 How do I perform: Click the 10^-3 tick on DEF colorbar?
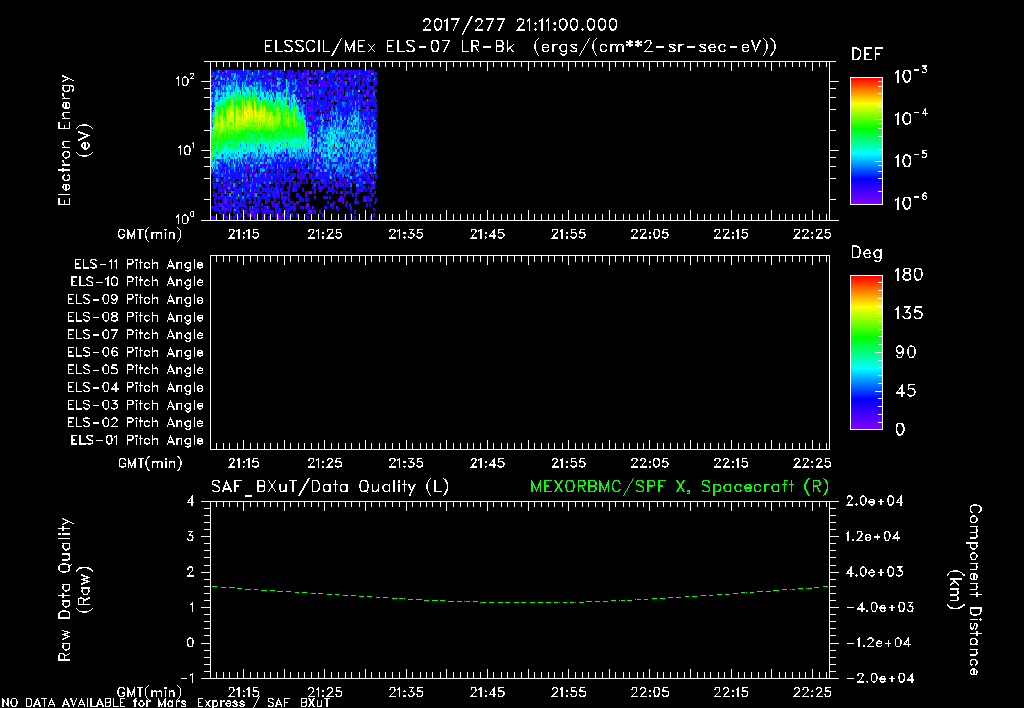coord(910,76)
